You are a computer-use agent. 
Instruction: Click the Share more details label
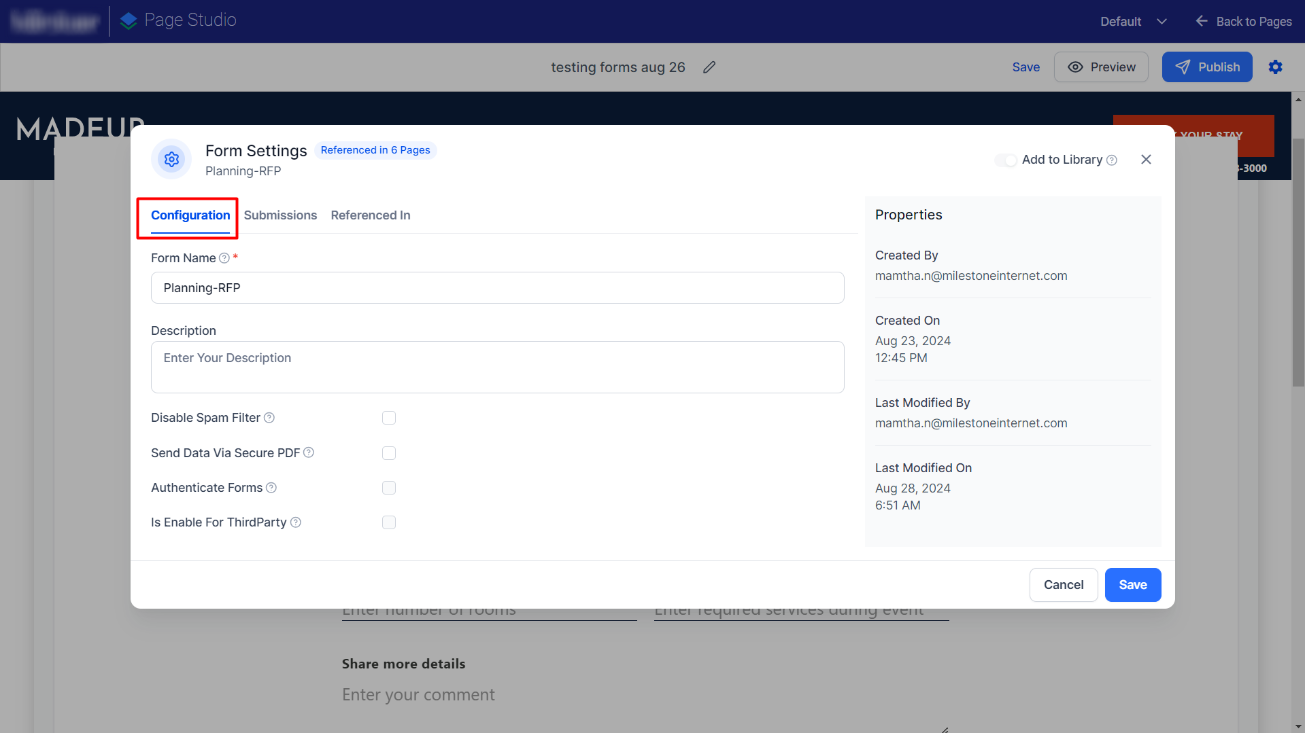(x=404, y=664)
